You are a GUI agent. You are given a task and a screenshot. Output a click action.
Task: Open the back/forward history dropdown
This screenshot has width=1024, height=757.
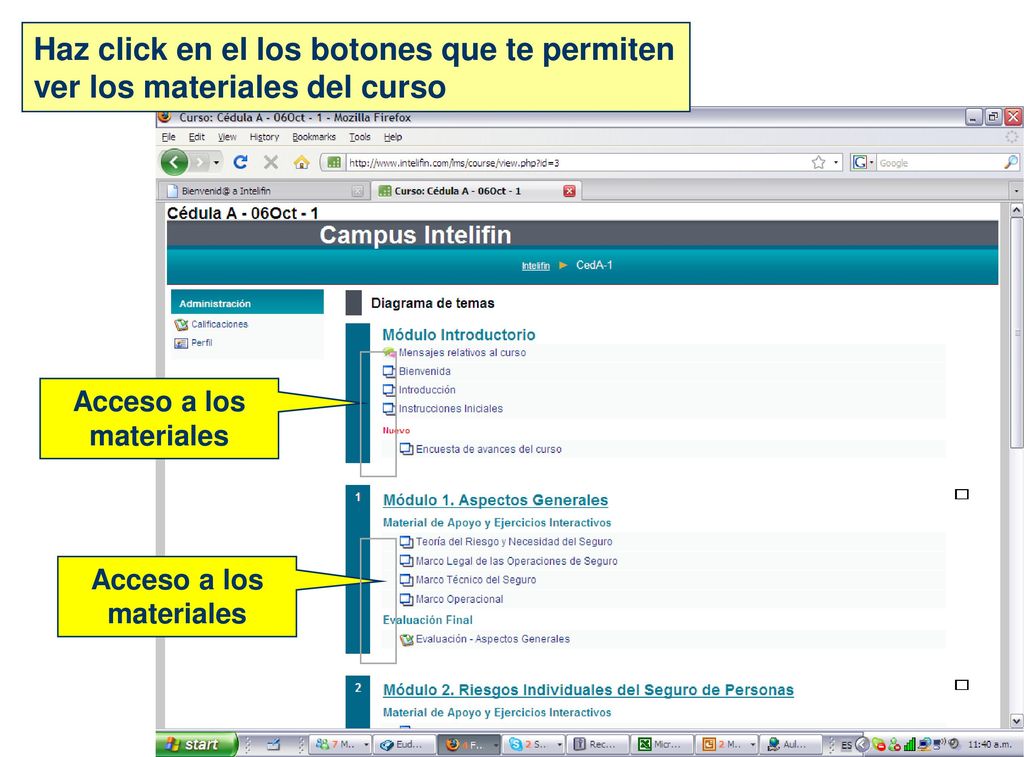coord(216,163)
